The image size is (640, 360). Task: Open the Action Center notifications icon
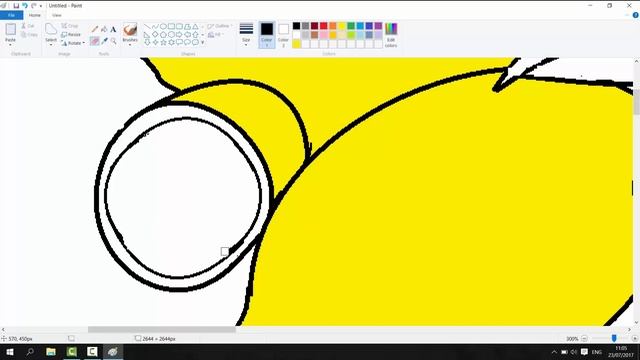(584, 352)
